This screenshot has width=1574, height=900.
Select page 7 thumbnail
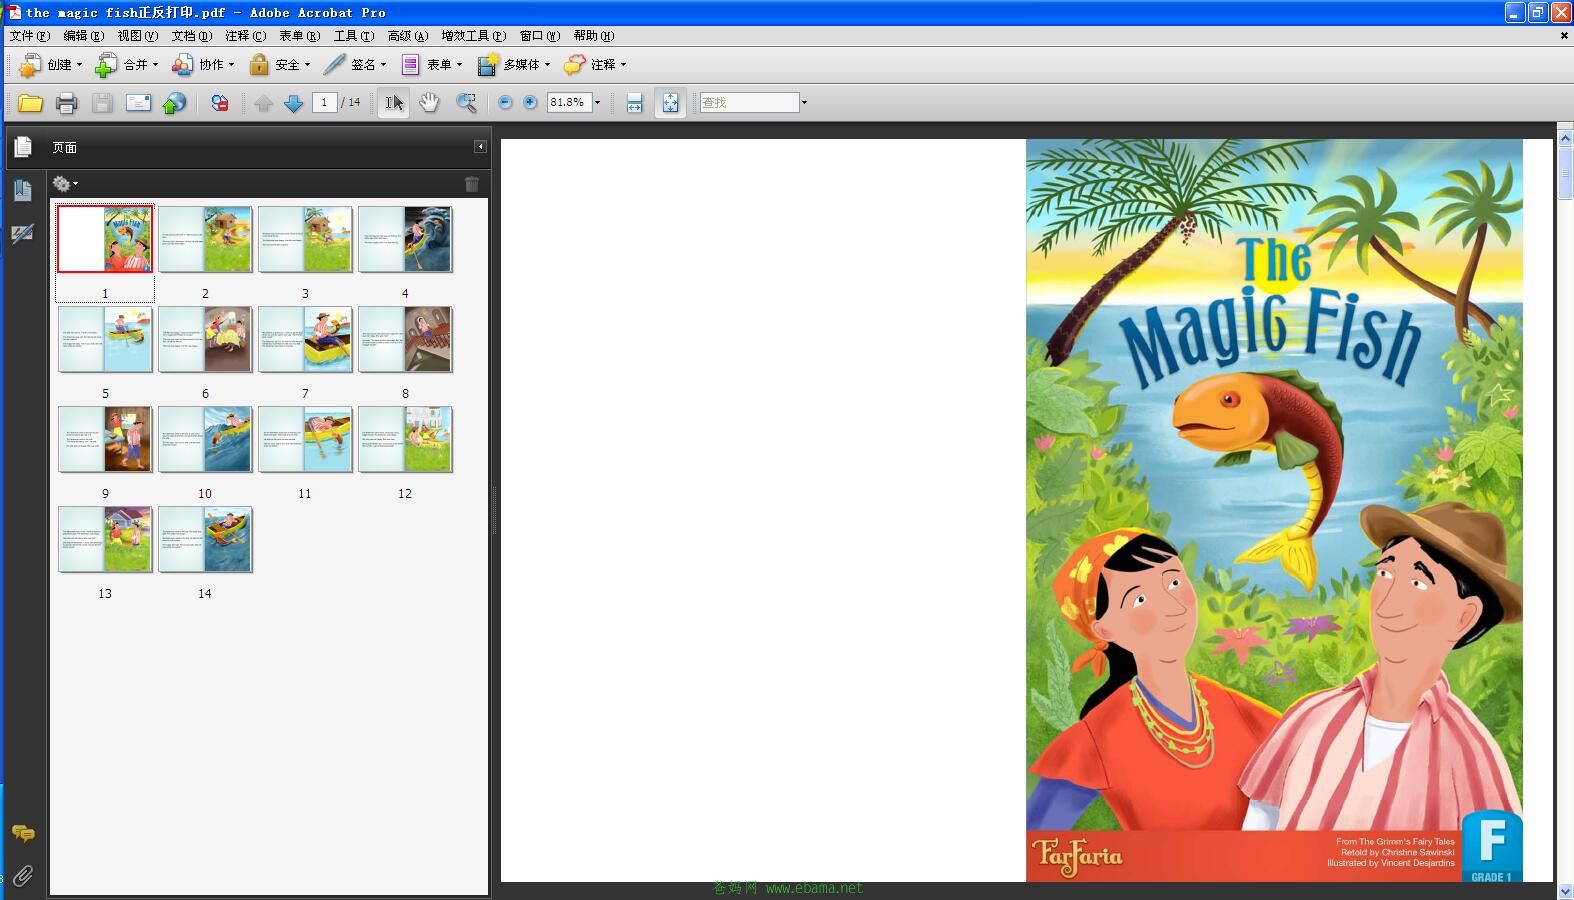point(305,339)
